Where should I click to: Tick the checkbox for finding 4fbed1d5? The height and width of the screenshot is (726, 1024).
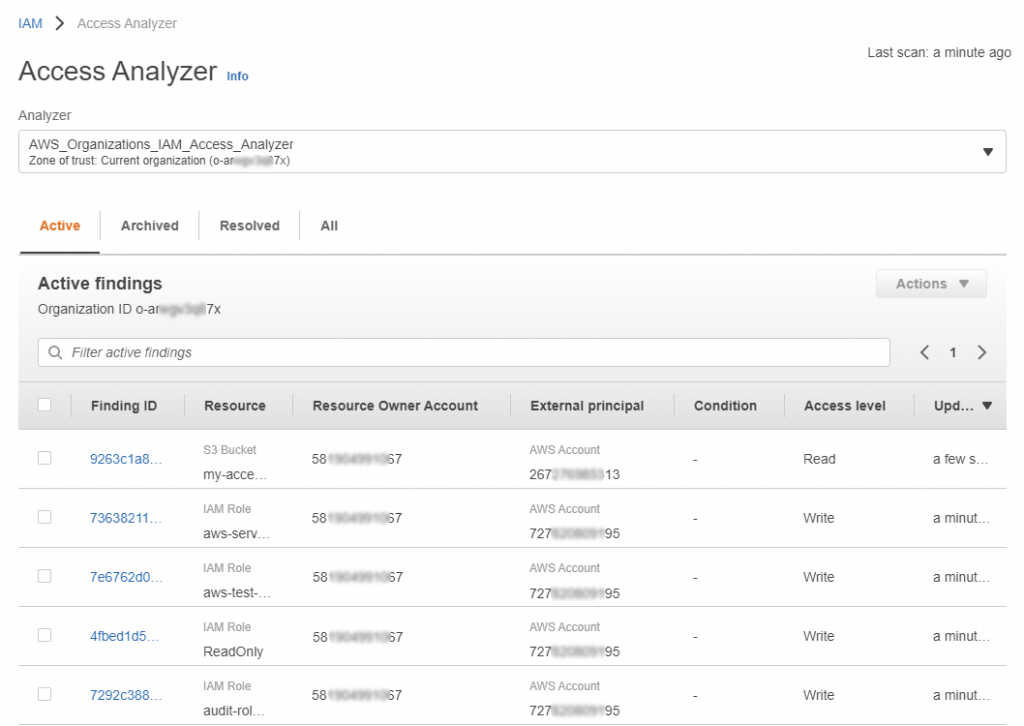coord(44,635)
